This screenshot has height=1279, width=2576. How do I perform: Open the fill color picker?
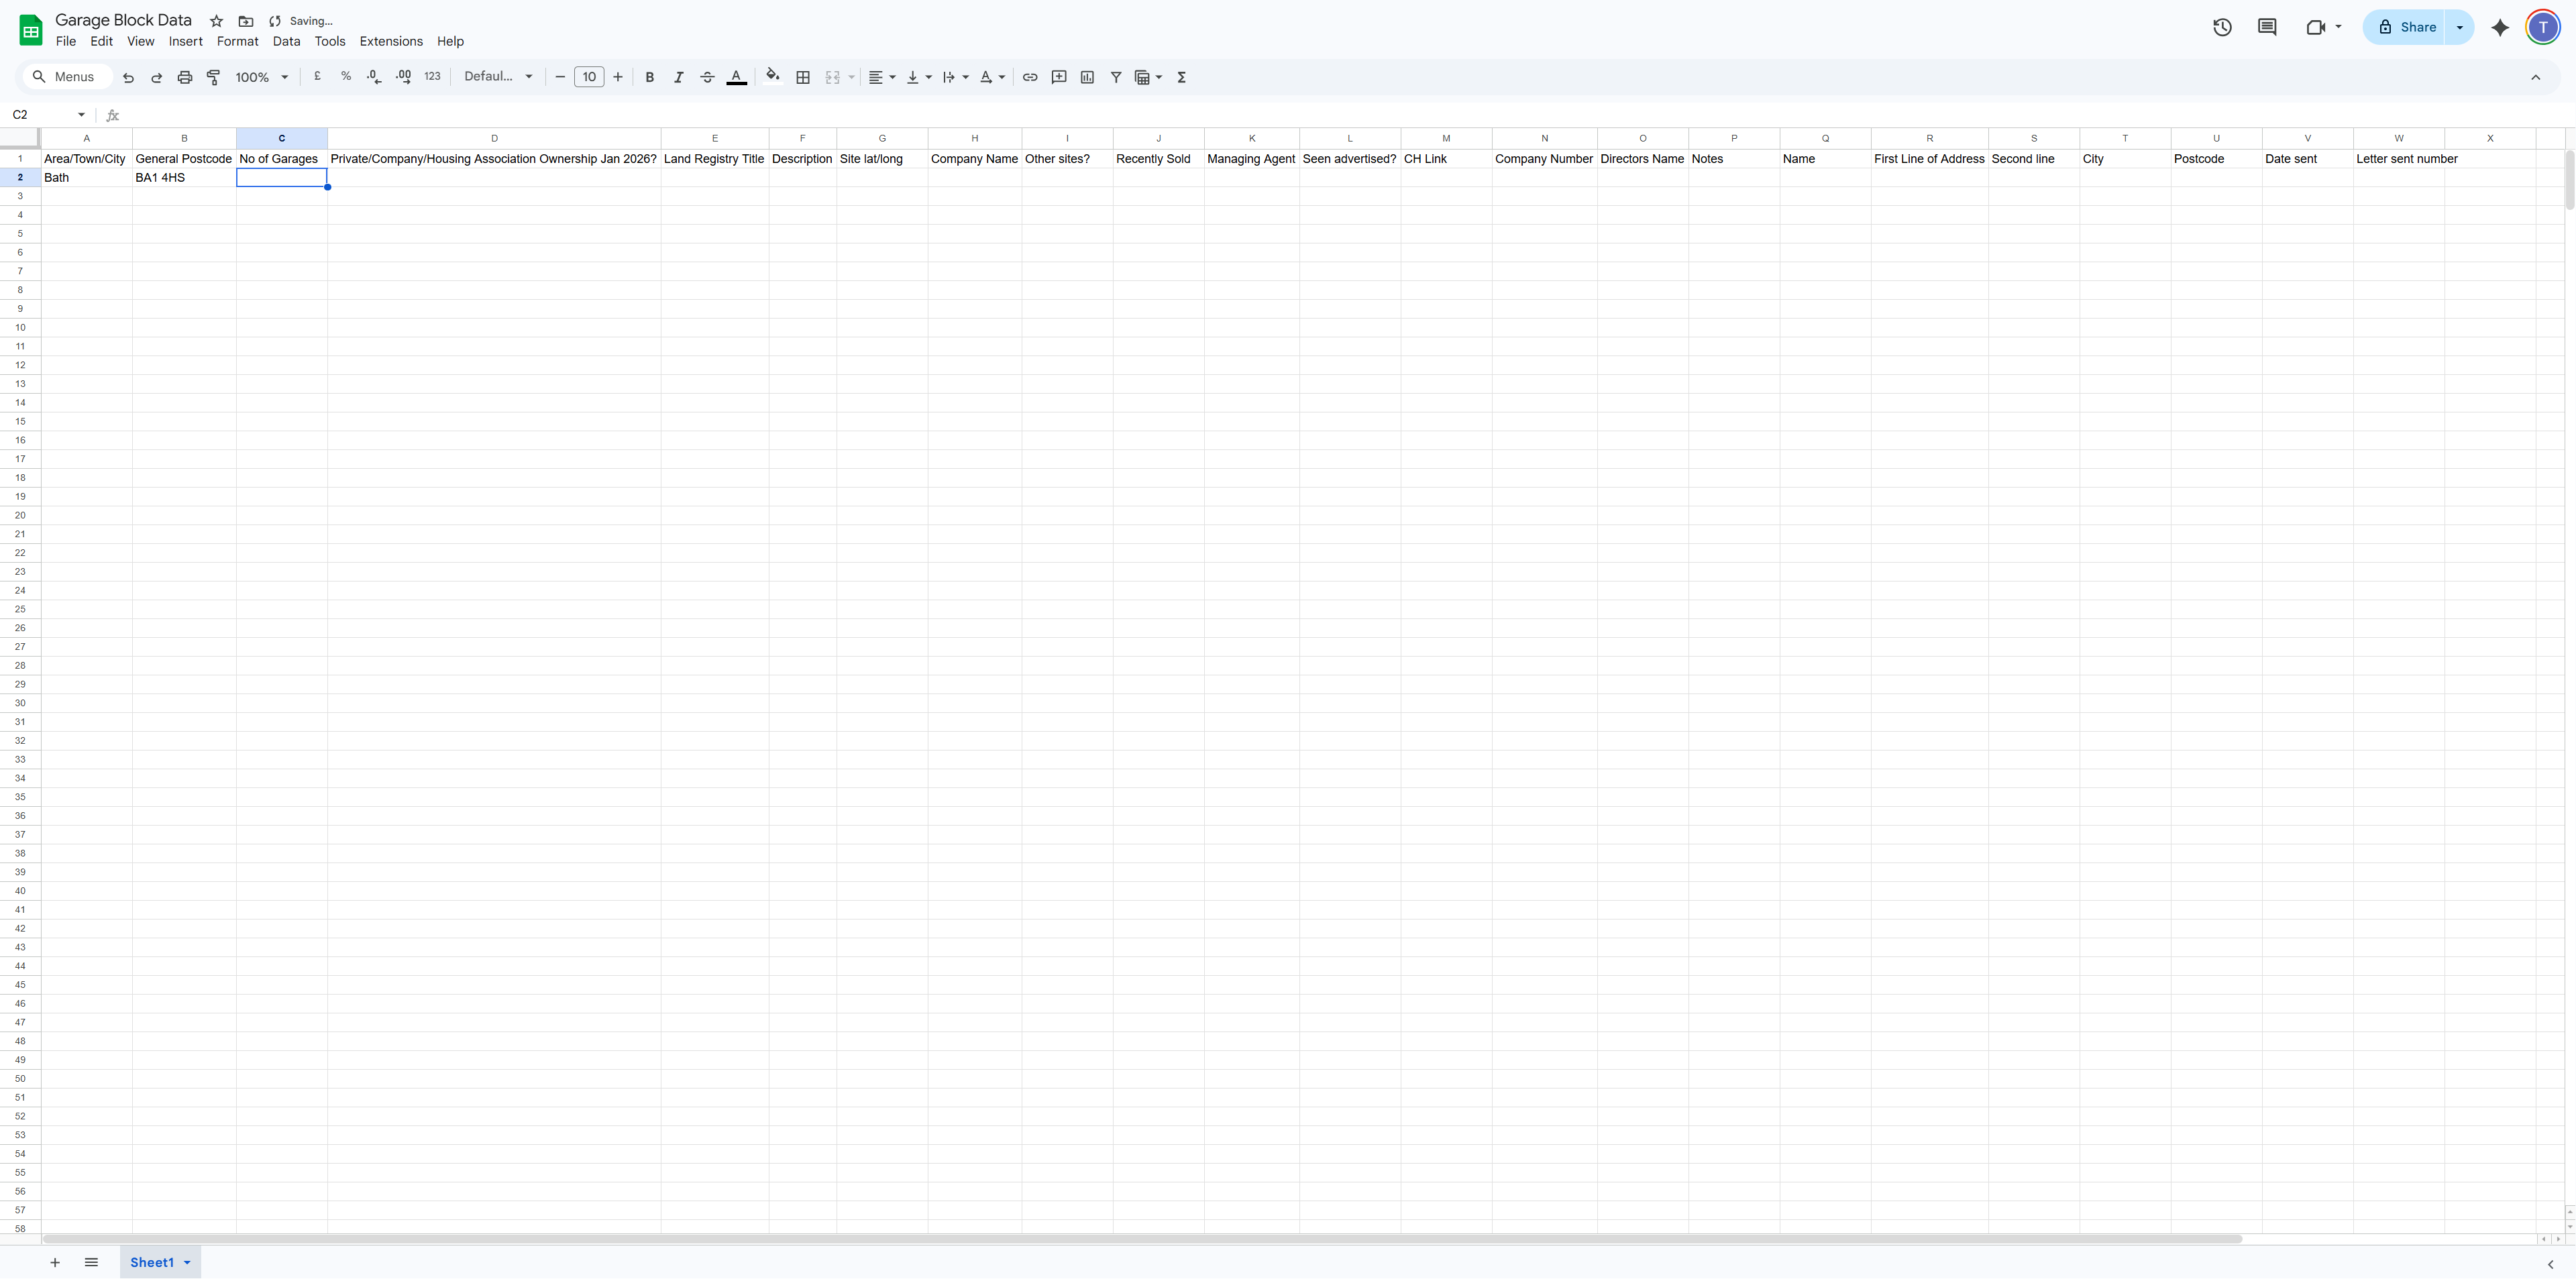pos(772,77)
